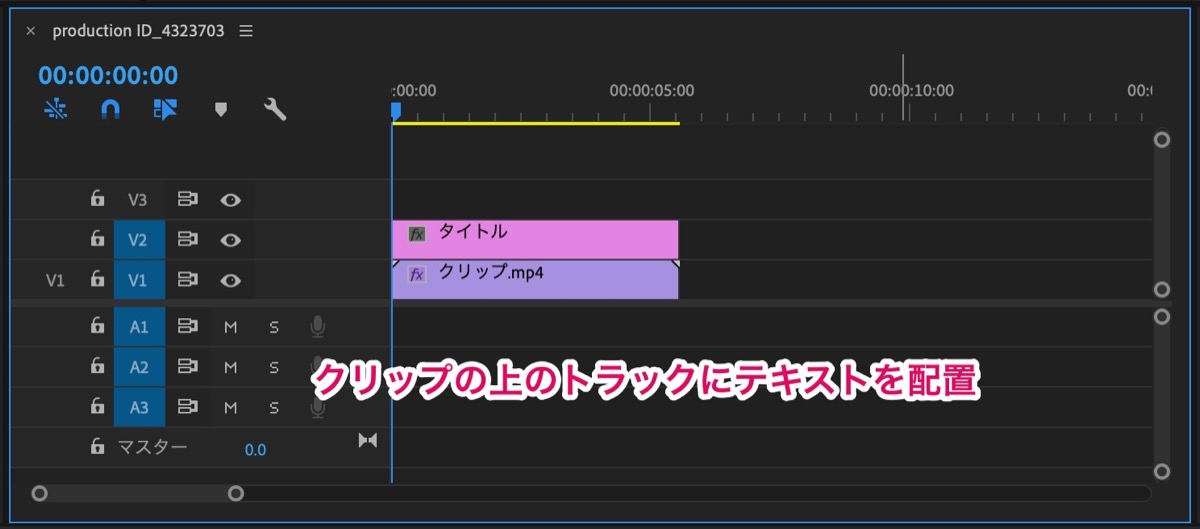
Task: Click V1 source patching indicator
Action: (56, 281)
